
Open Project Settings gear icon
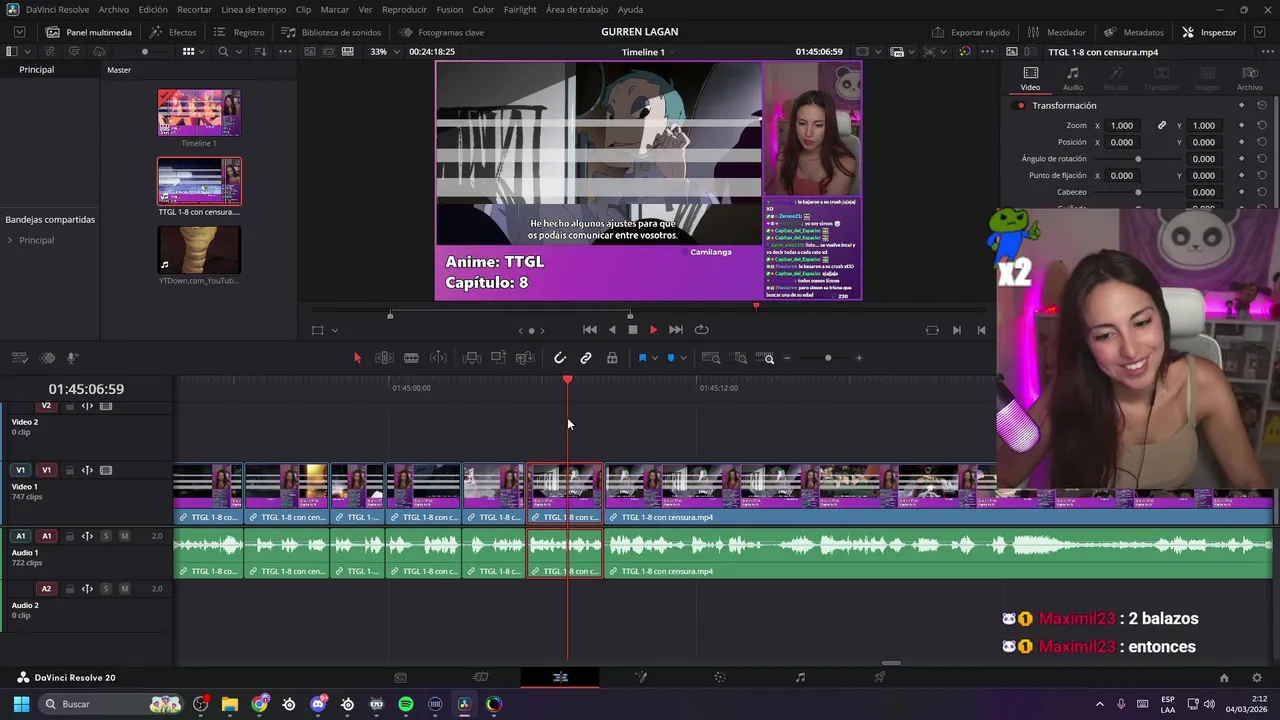click(1257, 677)
